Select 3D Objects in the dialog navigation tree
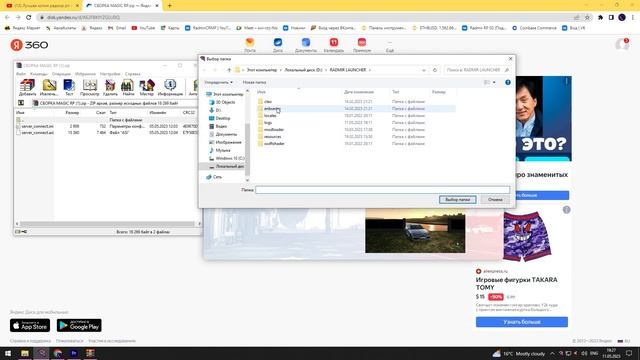The image size is (640, 360). (x=225, y=102)
